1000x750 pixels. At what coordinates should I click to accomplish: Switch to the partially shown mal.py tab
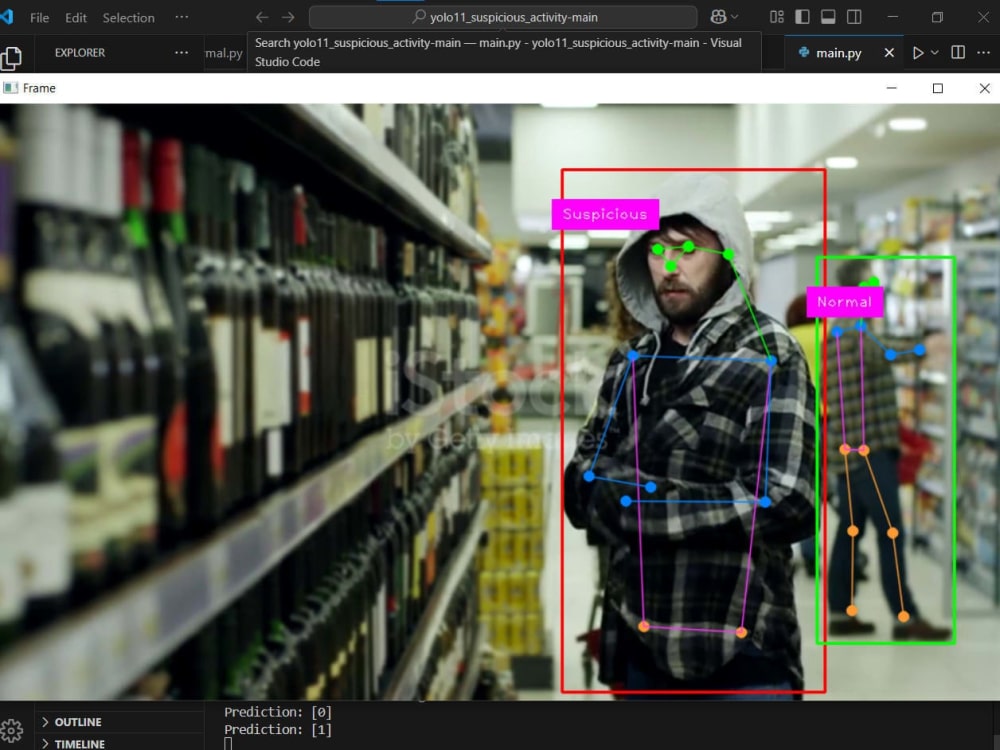(223, 54)
